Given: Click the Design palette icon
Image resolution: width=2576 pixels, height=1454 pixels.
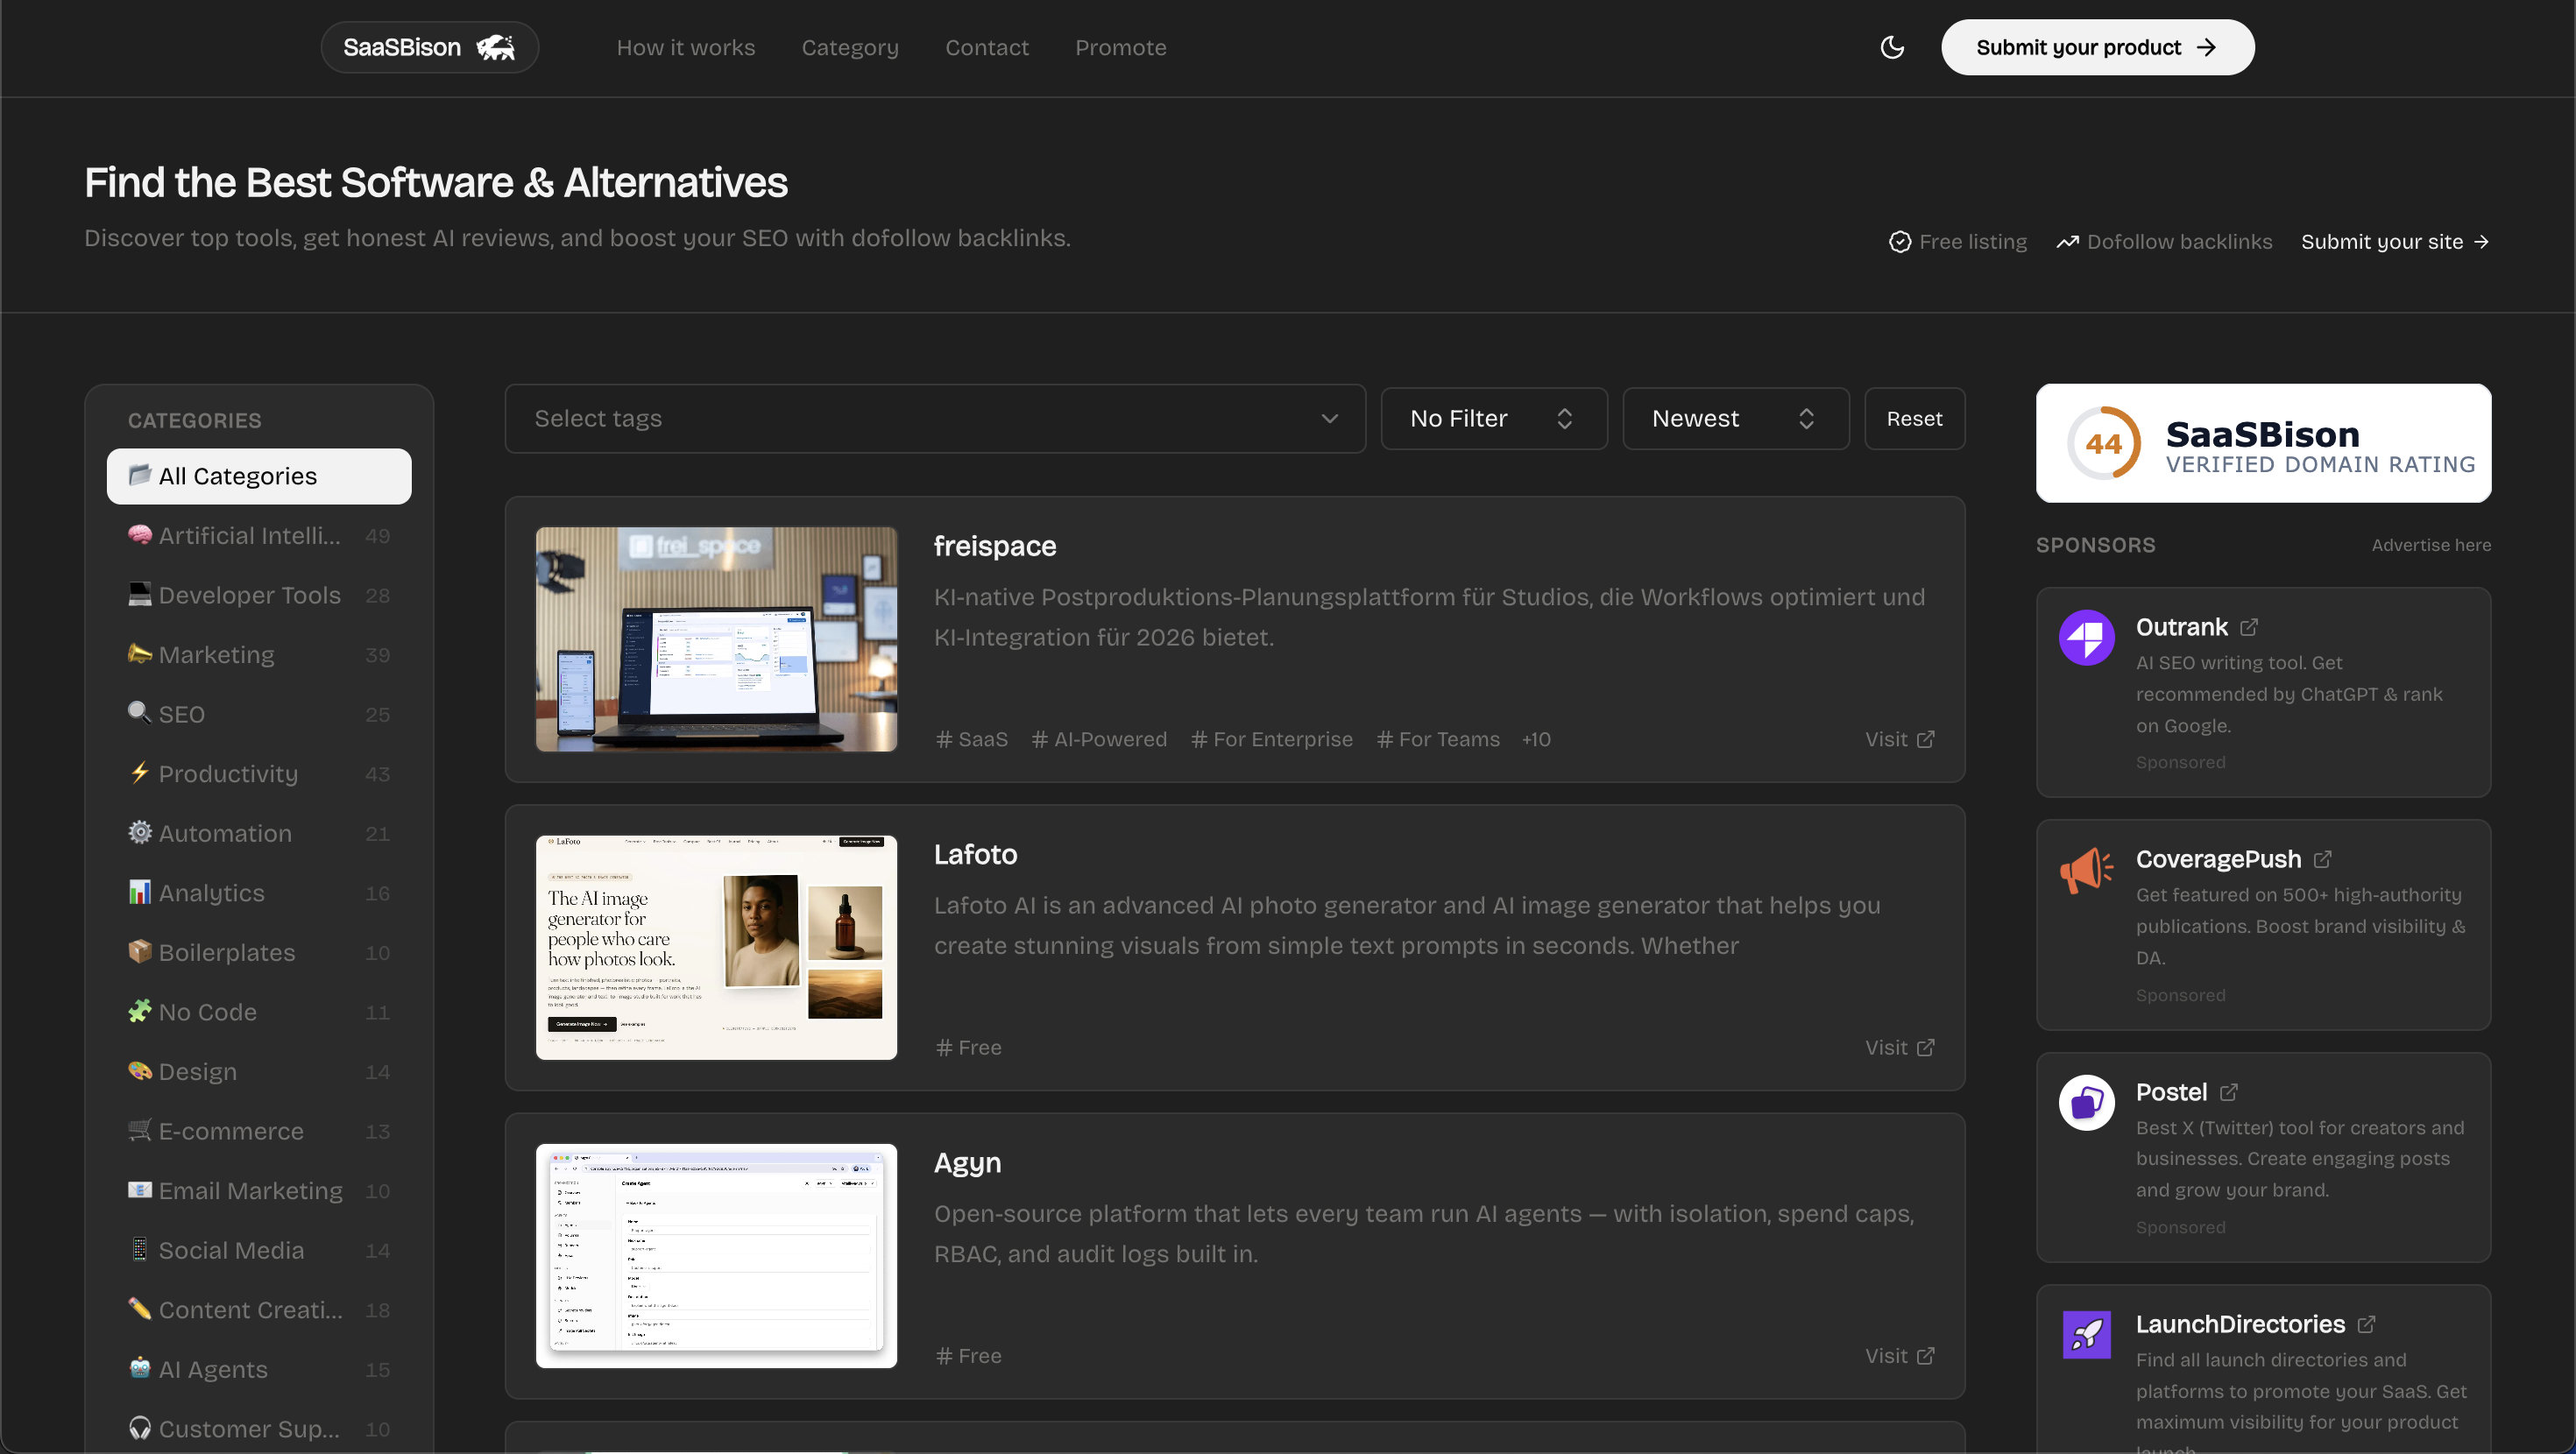Looking at the screenshot, I should tap(140, 1071).
